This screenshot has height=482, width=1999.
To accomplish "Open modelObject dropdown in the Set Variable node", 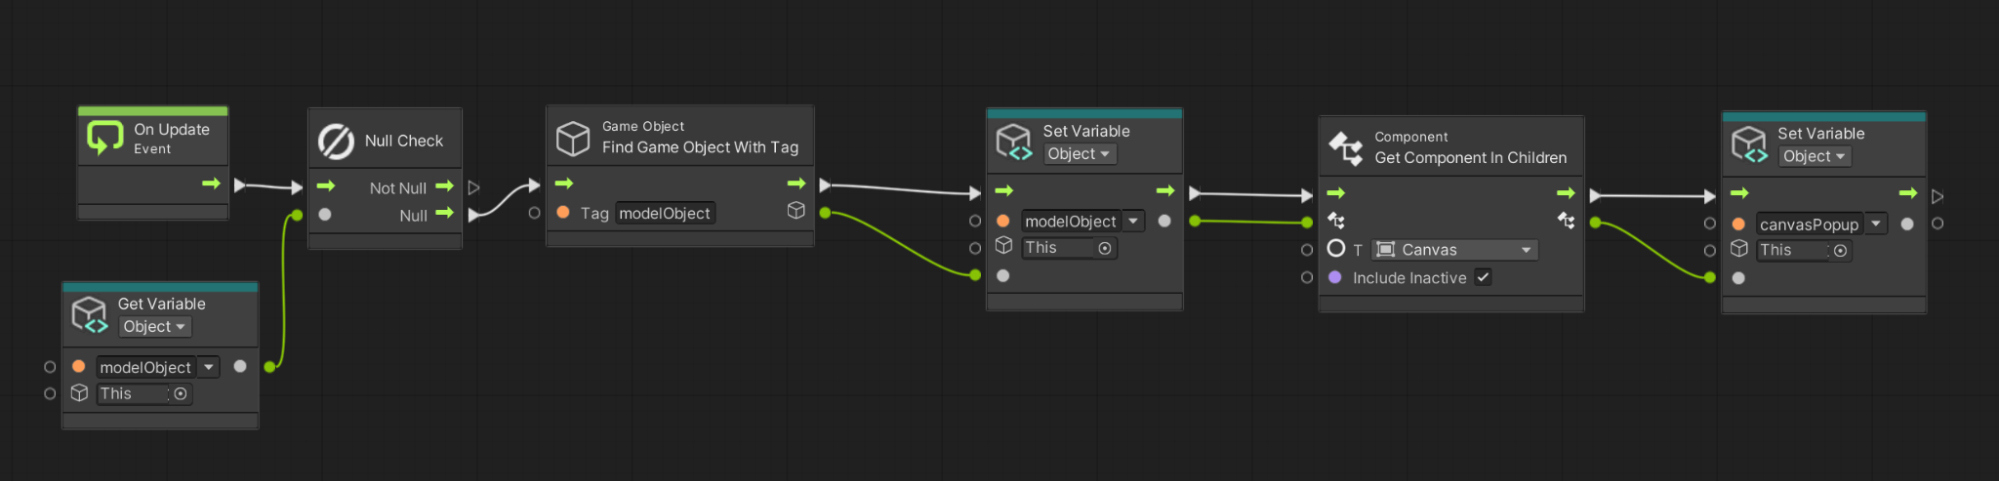I will pyautogui.click(x=1133, y=221).
